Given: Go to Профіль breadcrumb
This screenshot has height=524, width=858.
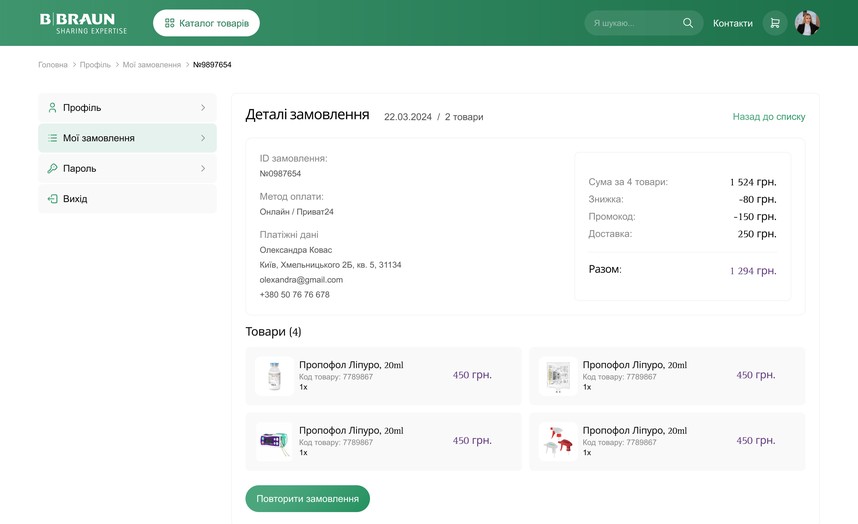Looking at the screenshot, I should [95, 65].
